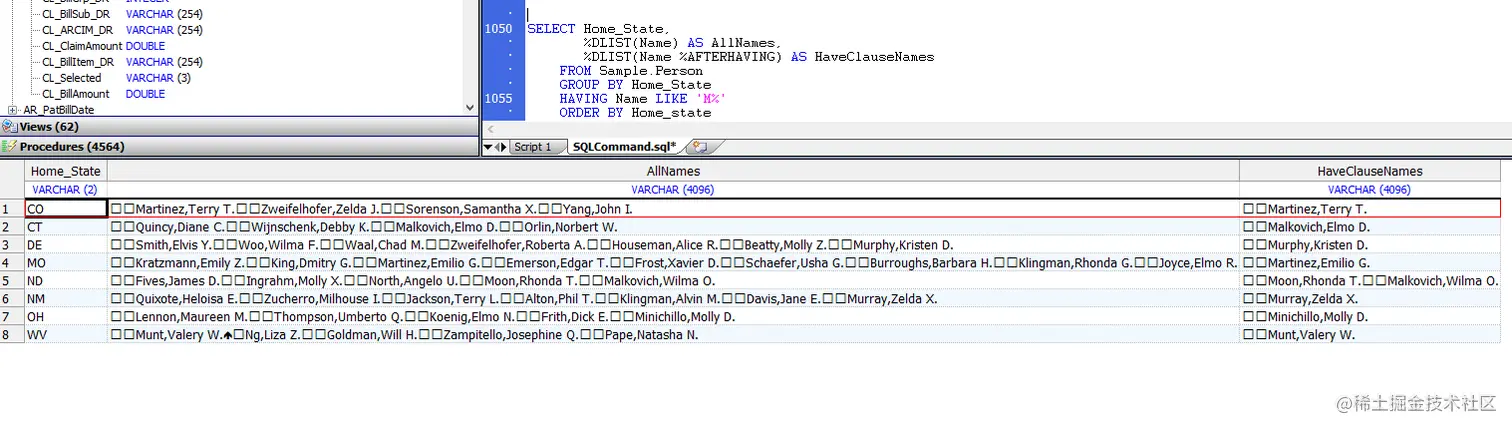Select result row number 5
Image resolution: width=1512 pixels, height=429 pixels.
pyautogui.click(x=12, y=281)
